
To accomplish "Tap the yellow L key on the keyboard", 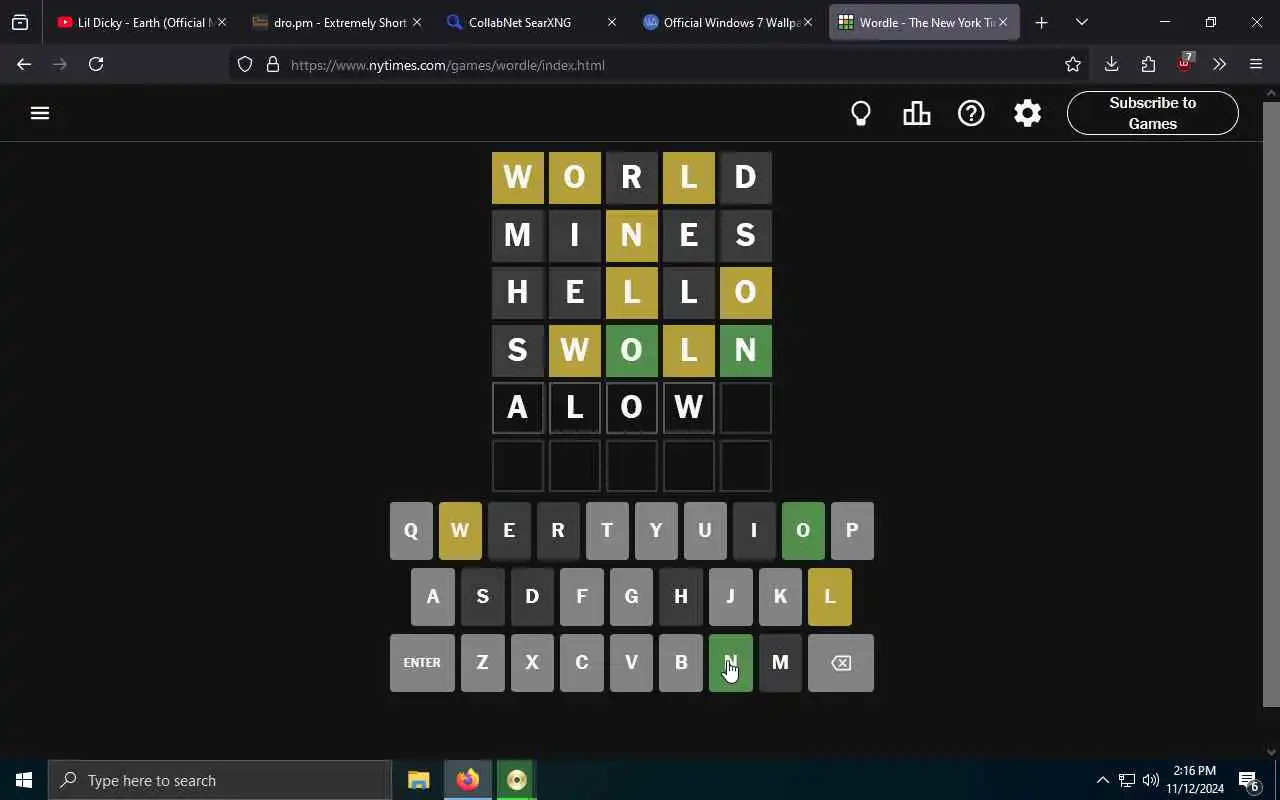I will (x=829, y=597).
